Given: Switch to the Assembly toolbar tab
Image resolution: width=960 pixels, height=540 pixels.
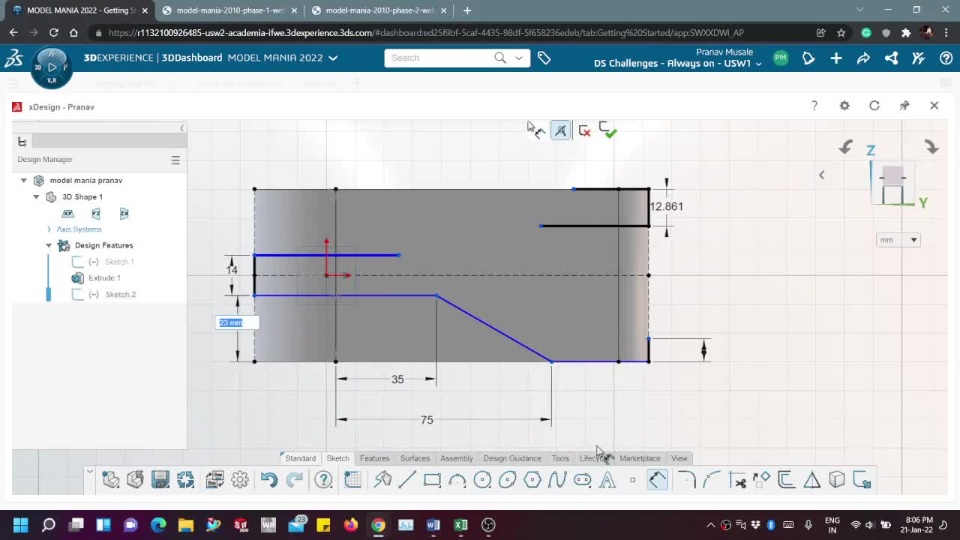Looking at the screenshot, I should pos(457,458).
